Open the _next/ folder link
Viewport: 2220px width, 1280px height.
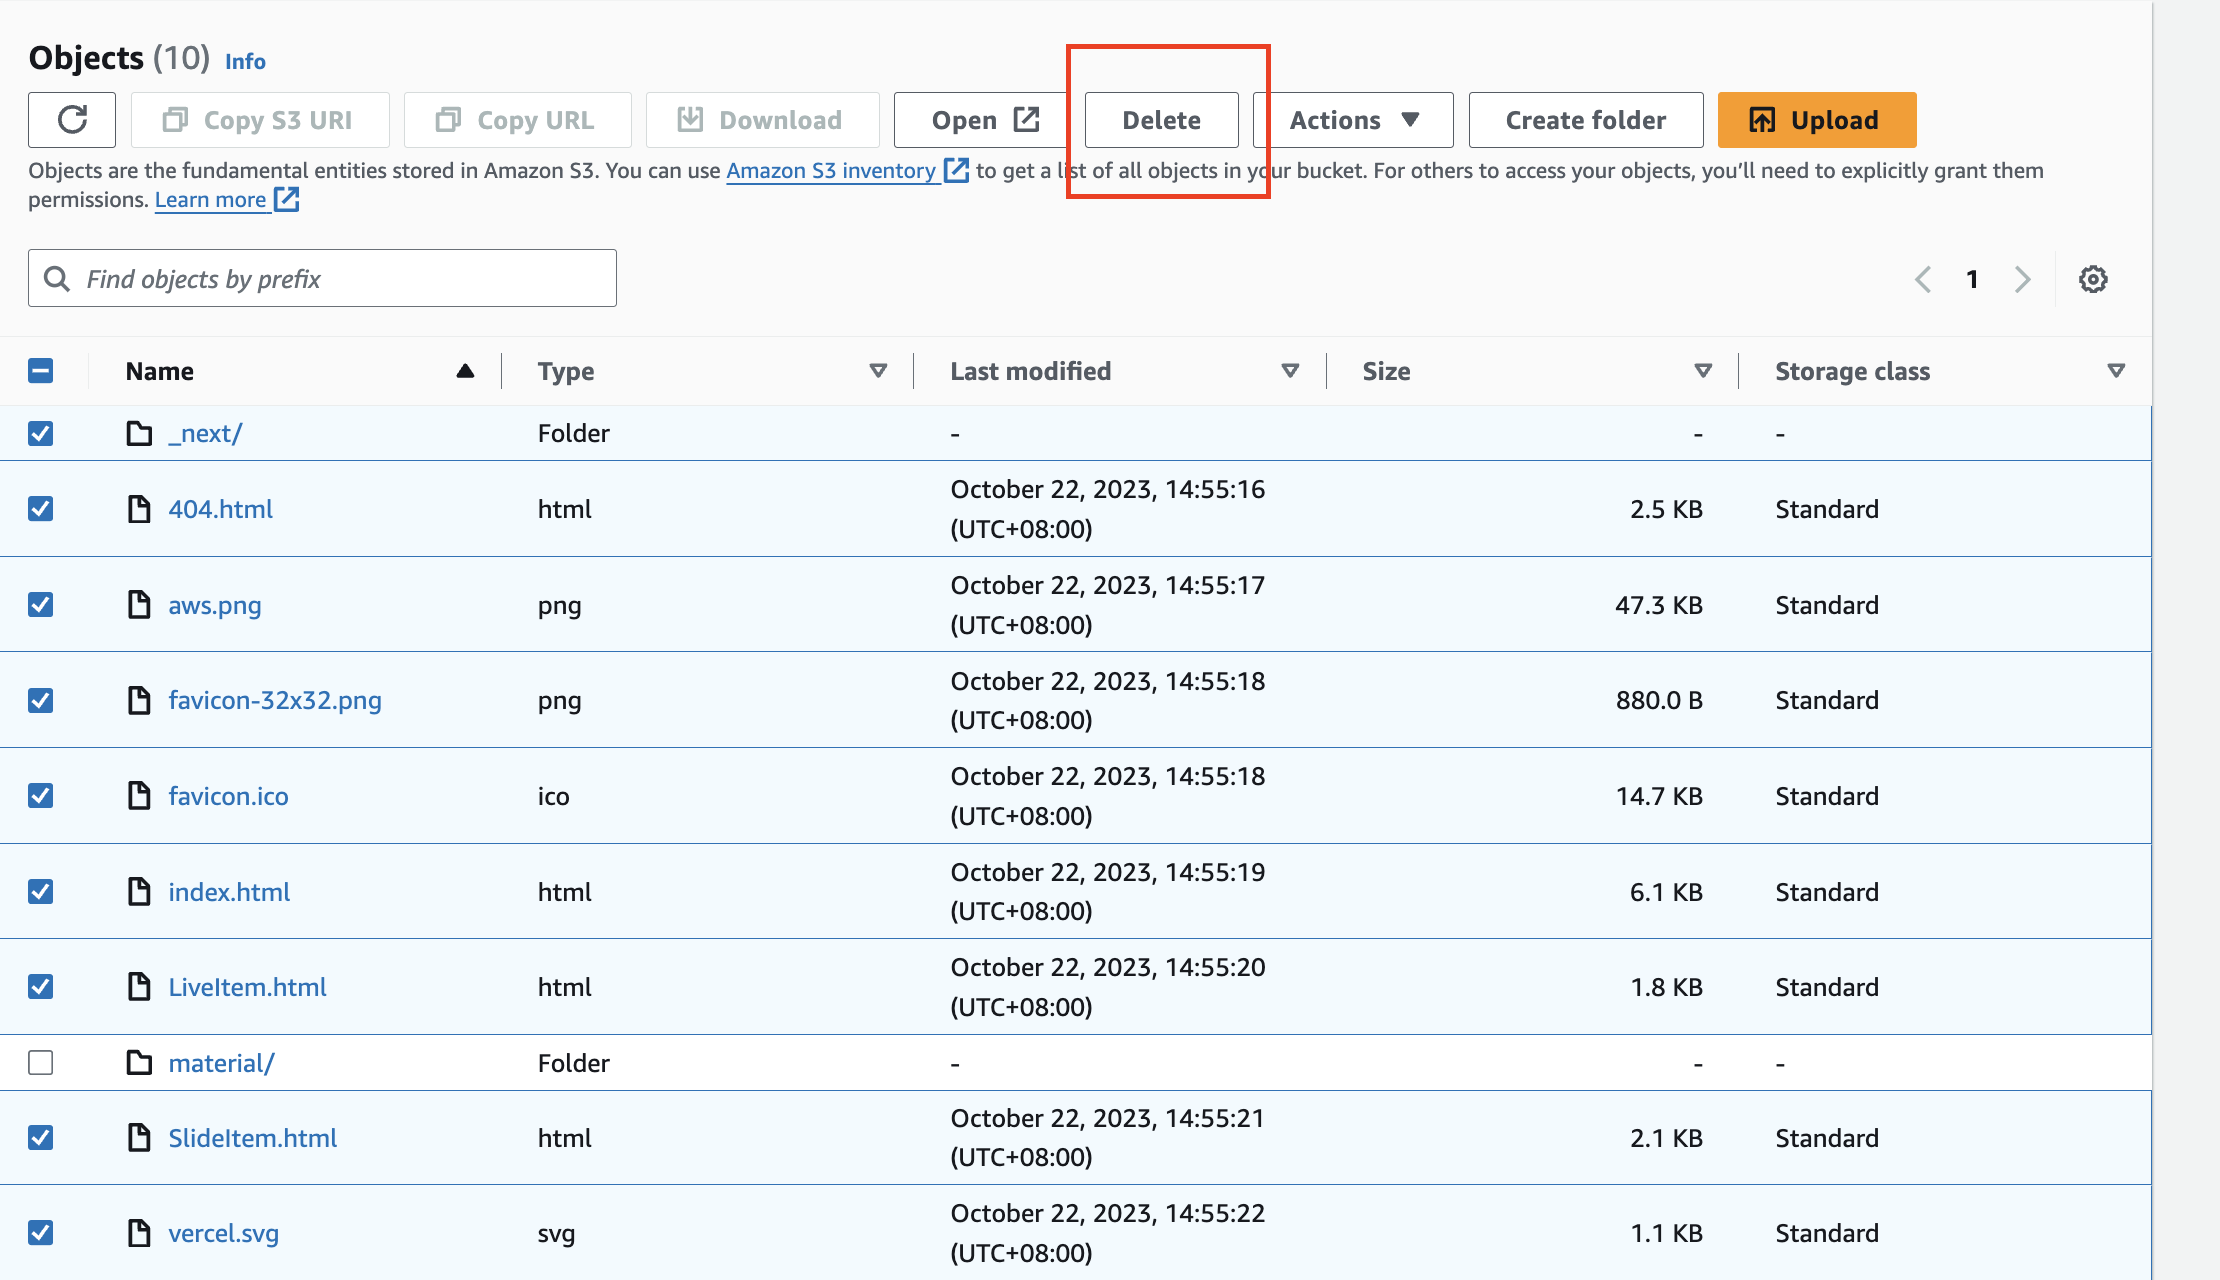point(205,433)
